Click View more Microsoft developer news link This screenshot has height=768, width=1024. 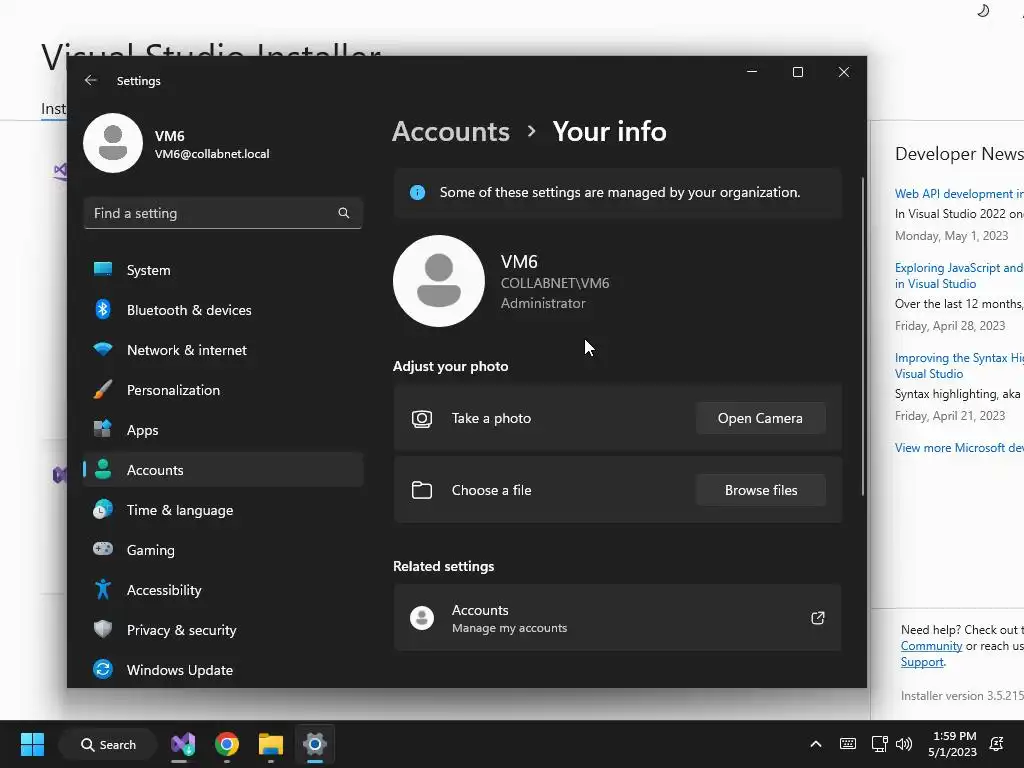pos(959,448)
